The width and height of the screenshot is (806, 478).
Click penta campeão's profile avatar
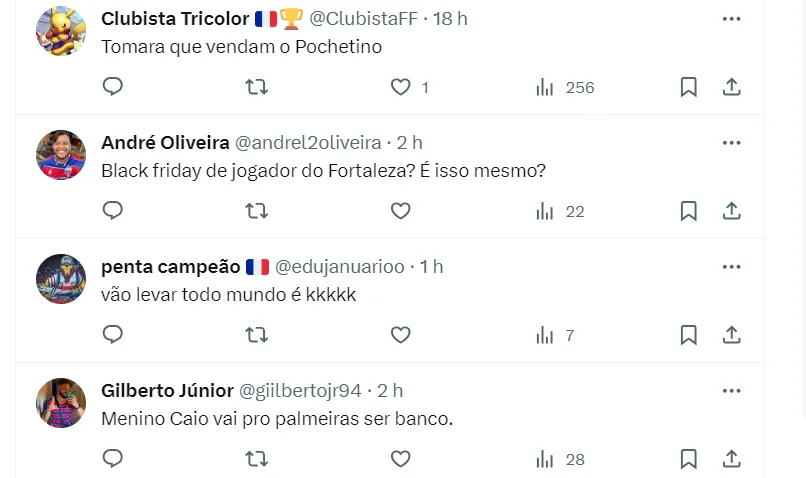point(61,279)
